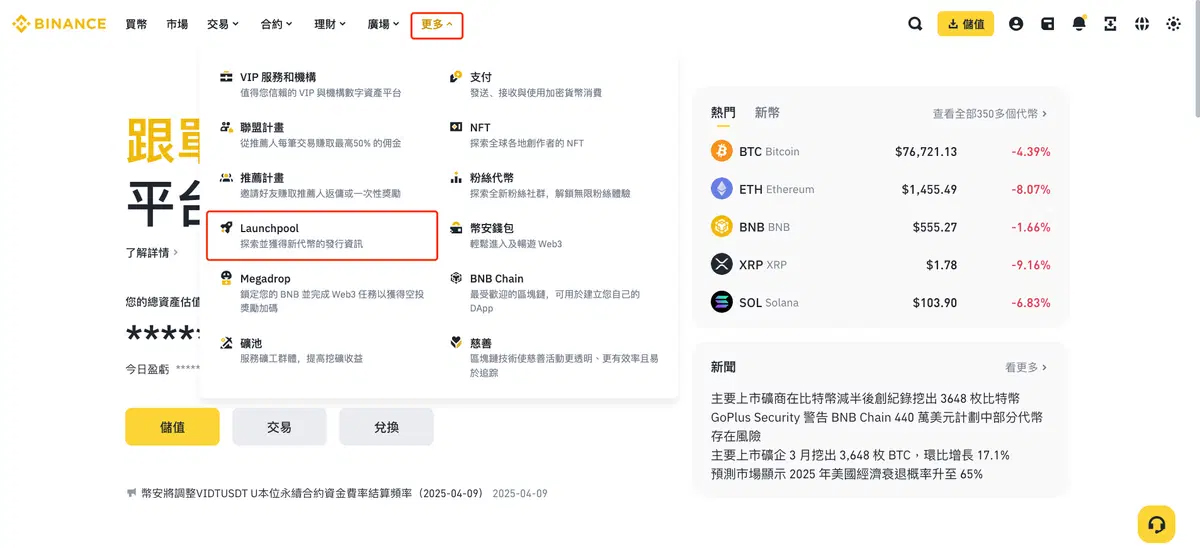
Task: Switch to the 新幣 tab
Action: point(767,113)
